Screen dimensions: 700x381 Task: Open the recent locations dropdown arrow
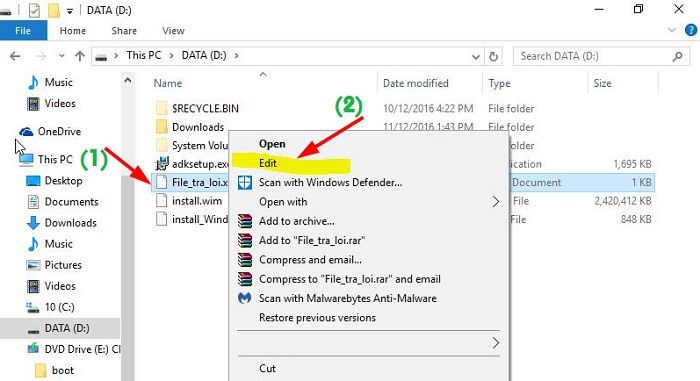coord(62,56)
